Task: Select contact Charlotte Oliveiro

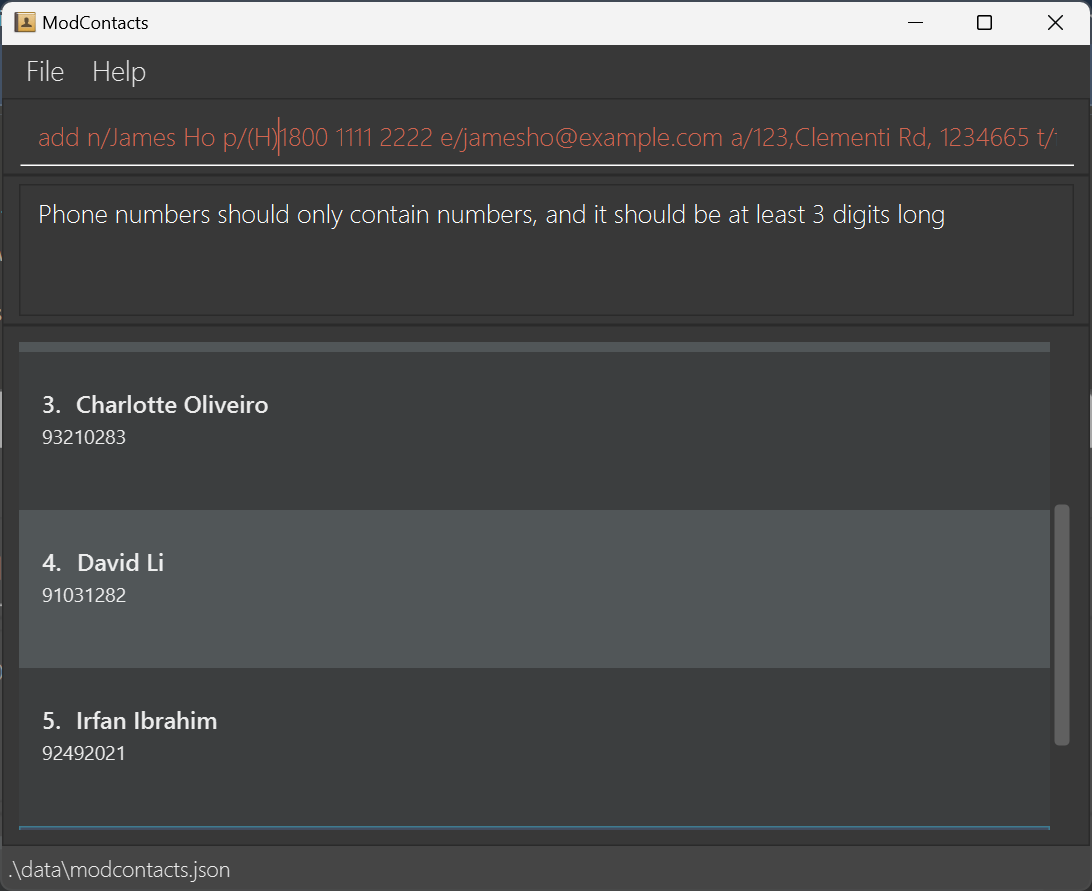Action: (x=534, y=431)
